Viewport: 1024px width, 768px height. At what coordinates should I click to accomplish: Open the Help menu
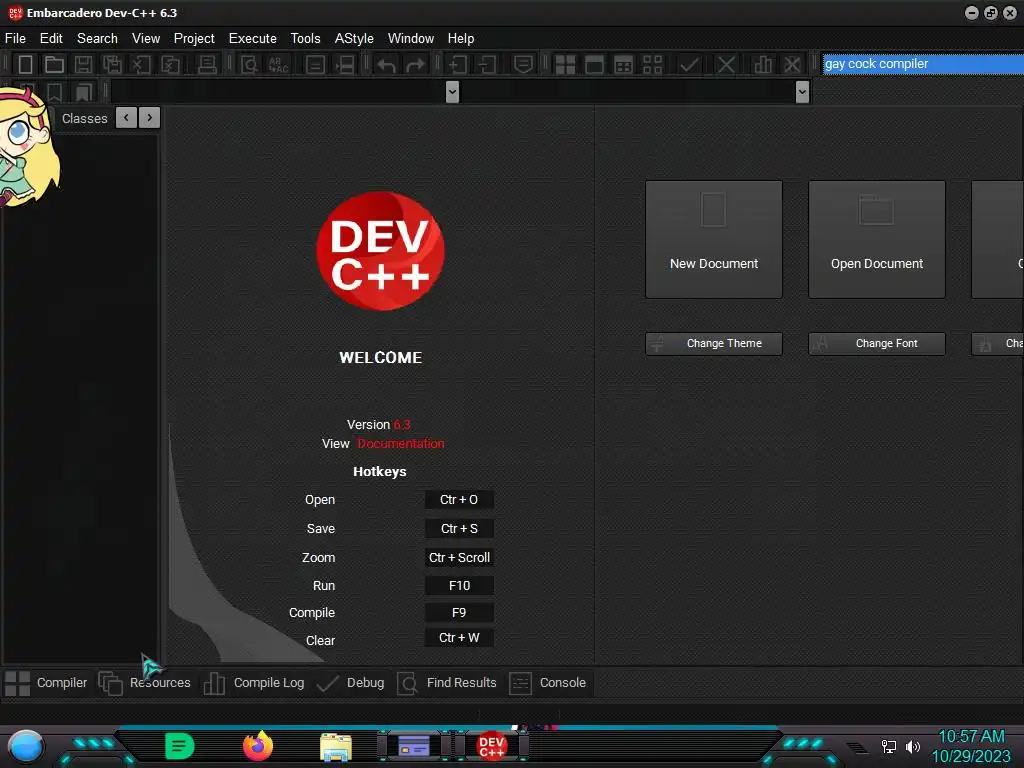(461, 39)
